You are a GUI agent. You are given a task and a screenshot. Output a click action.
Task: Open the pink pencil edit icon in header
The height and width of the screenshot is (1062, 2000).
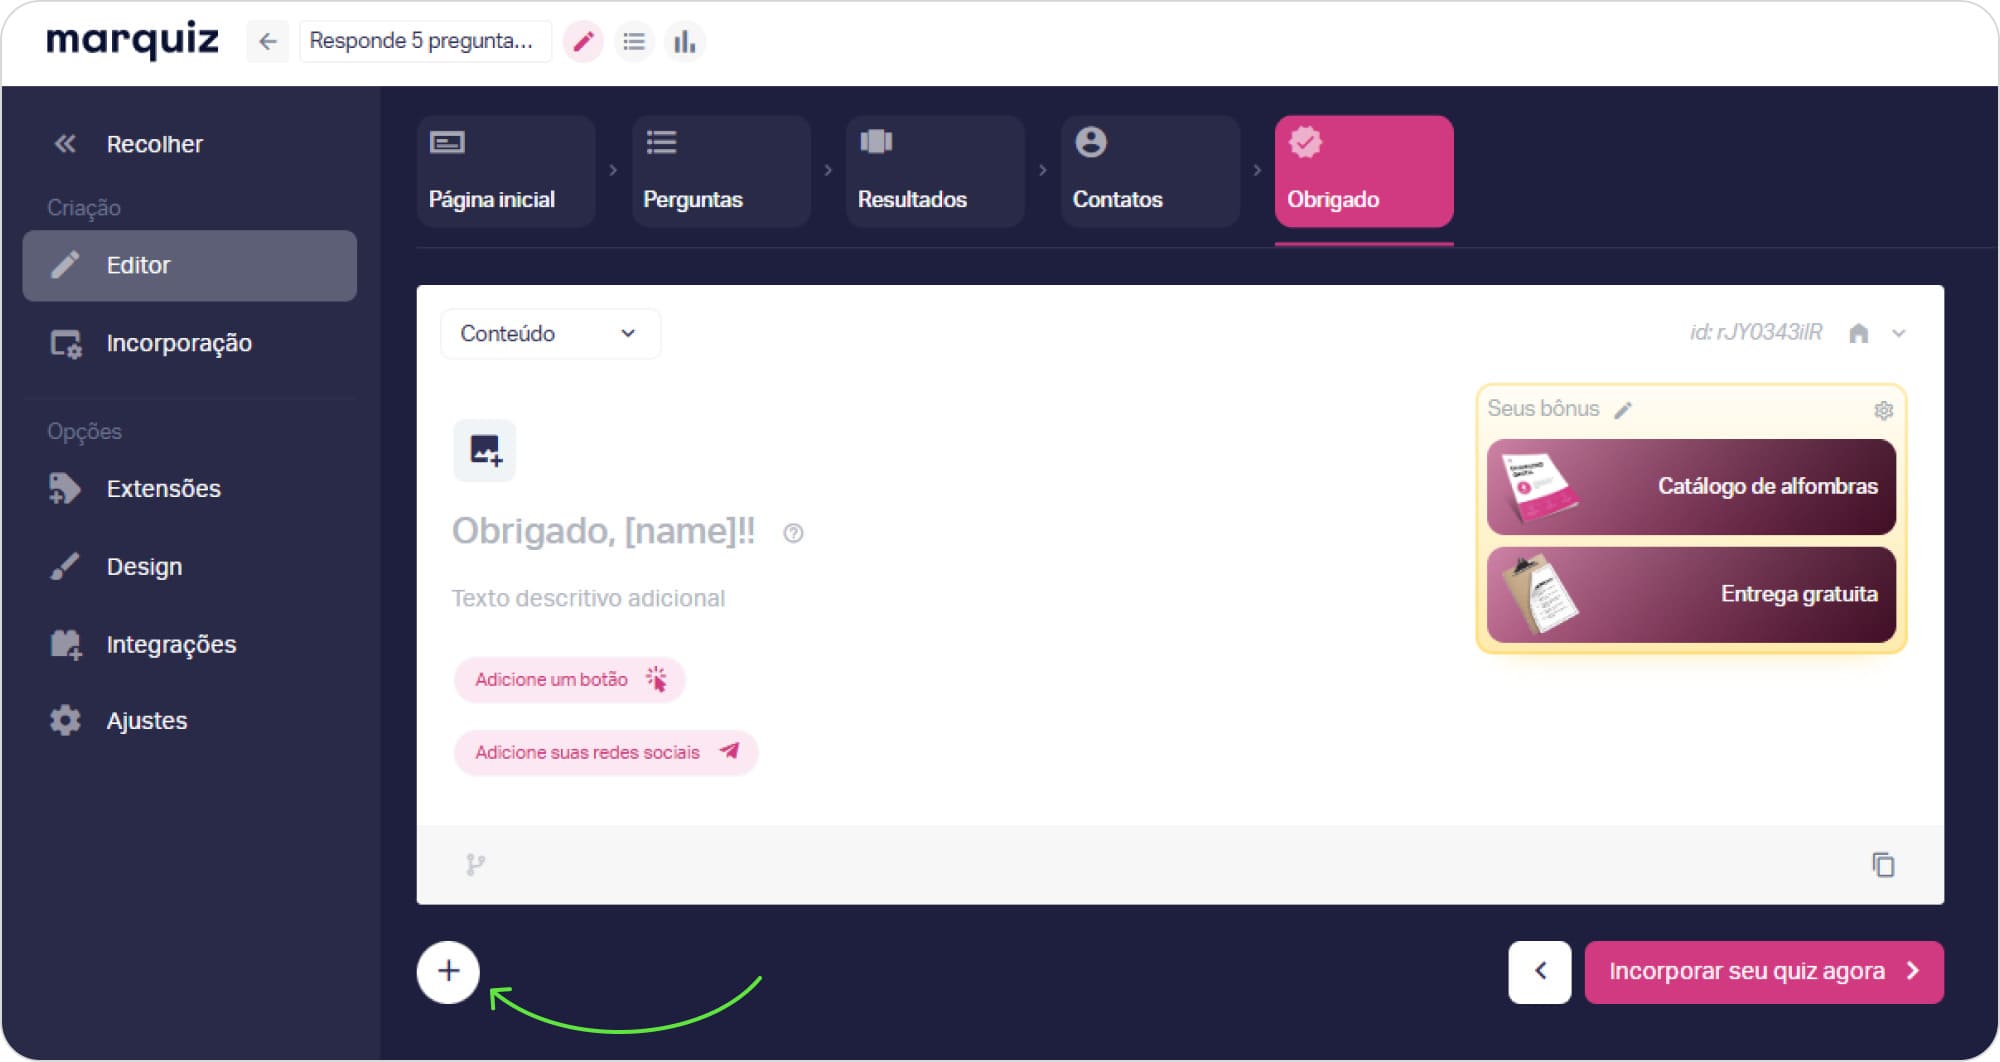[x=583, y=42]
